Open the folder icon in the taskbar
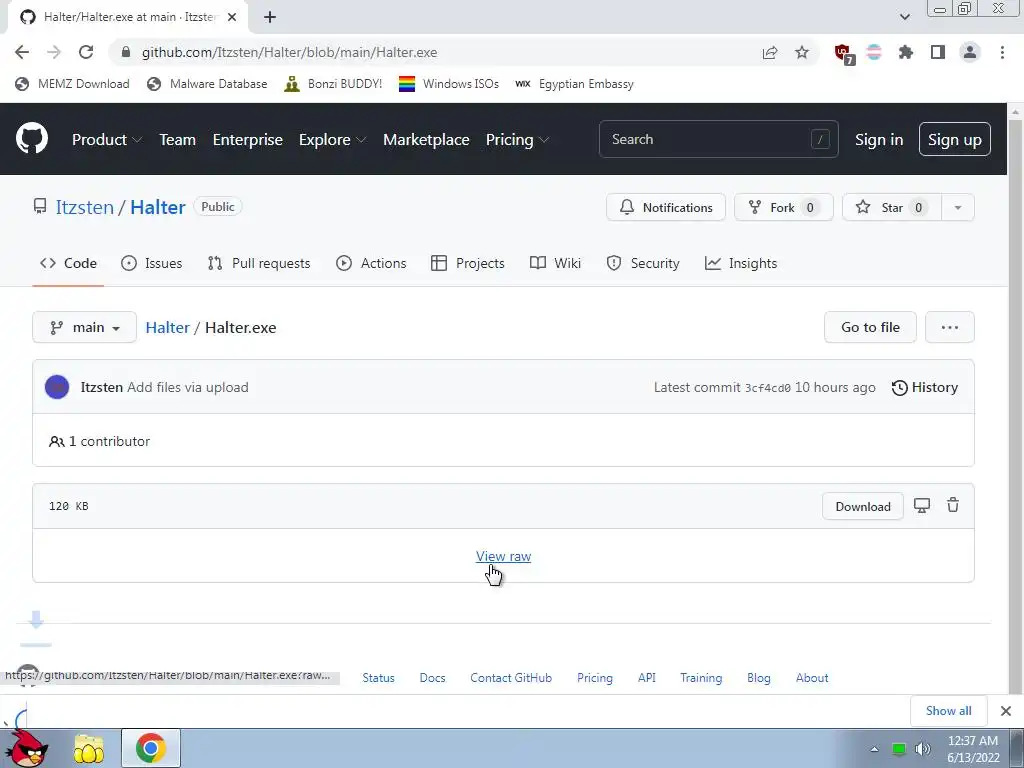This screenshot has height=768, width=1024. (x=89, y=748)
